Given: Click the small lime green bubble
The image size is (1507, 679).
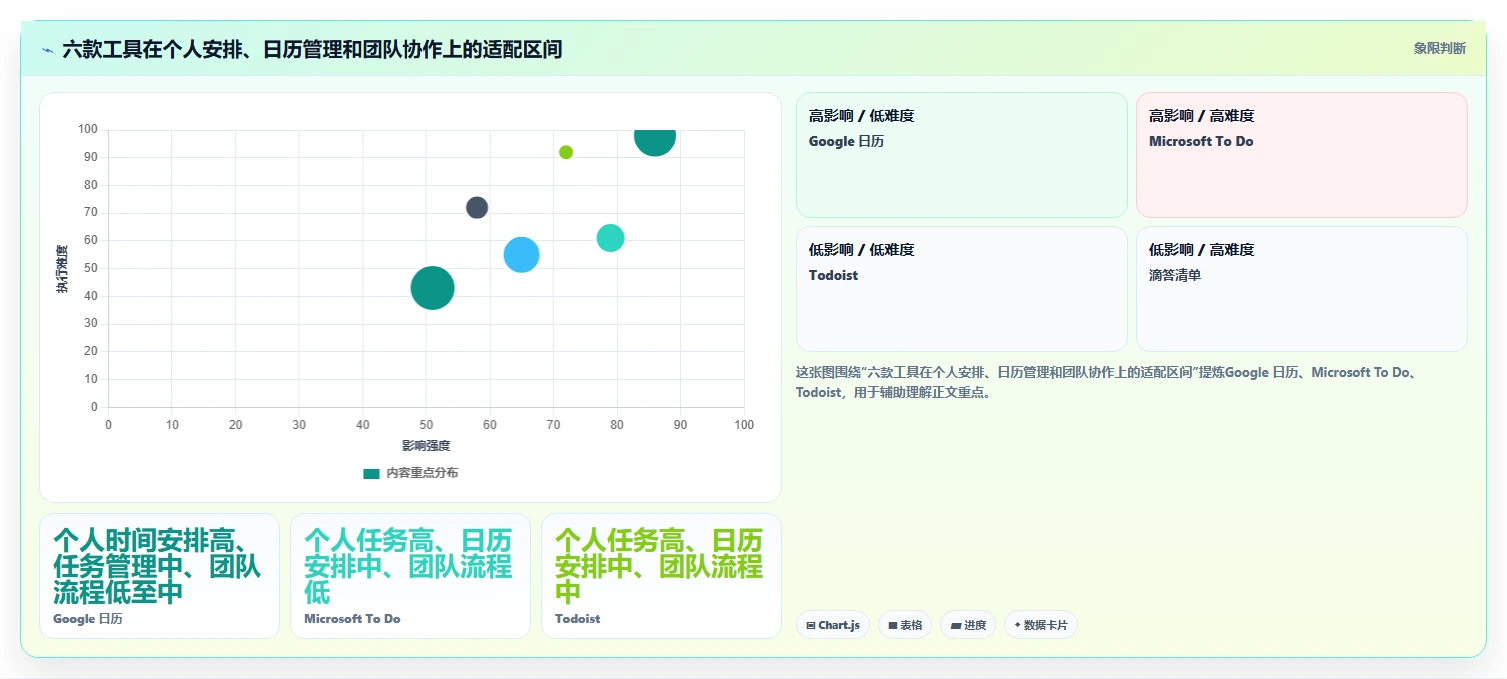Looking at the screenshot, I should tap(566, 152).
